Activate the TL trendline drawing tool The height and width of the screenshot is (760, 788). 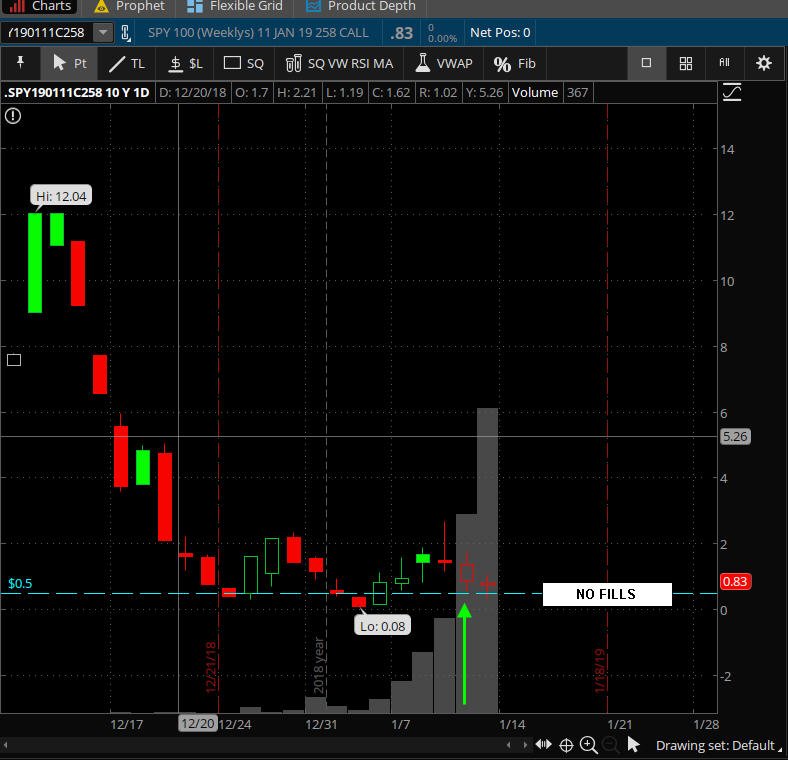127,63
